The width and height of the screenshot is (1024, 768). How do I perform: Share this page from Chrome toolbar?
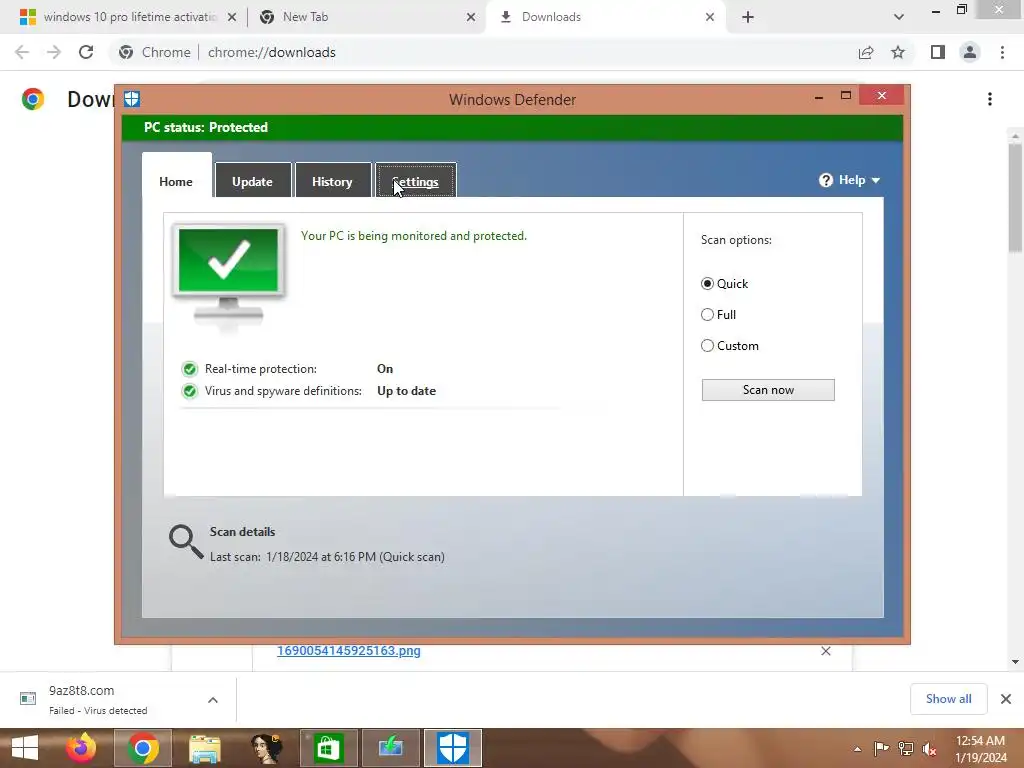[x=866, y=52]
